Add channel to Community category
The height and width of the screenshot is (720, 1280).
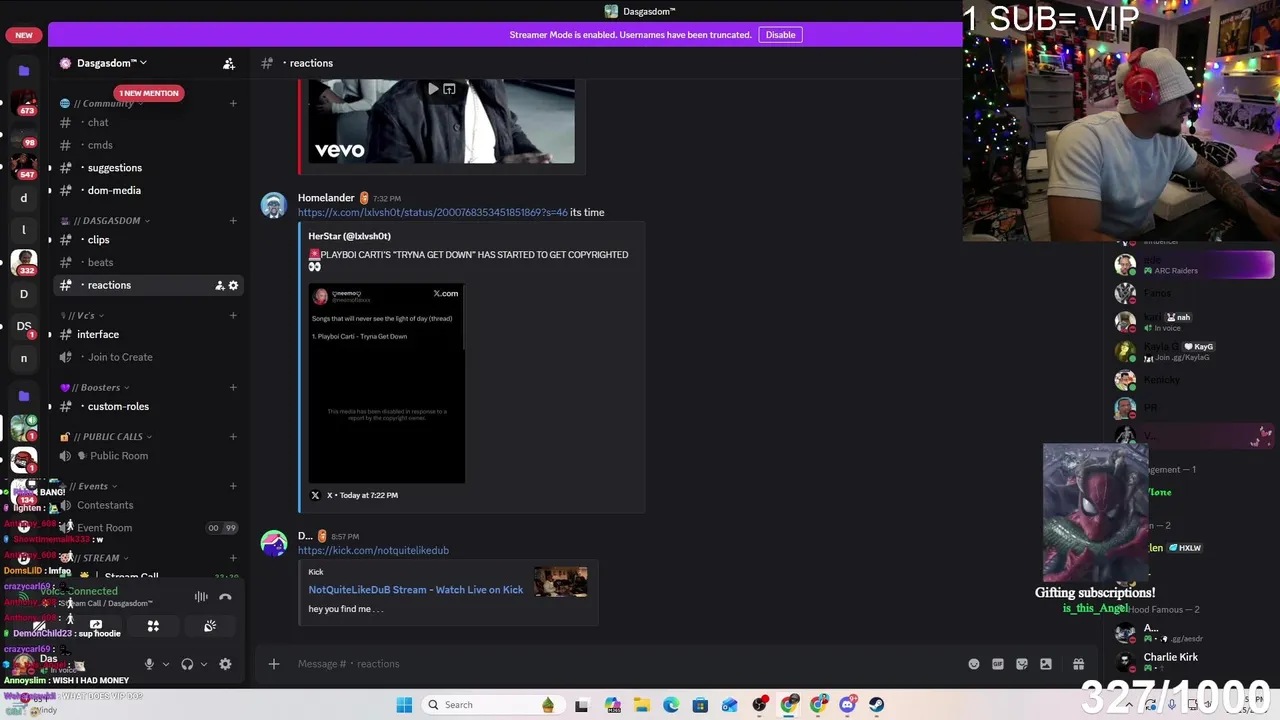click(x=233, y=103)
